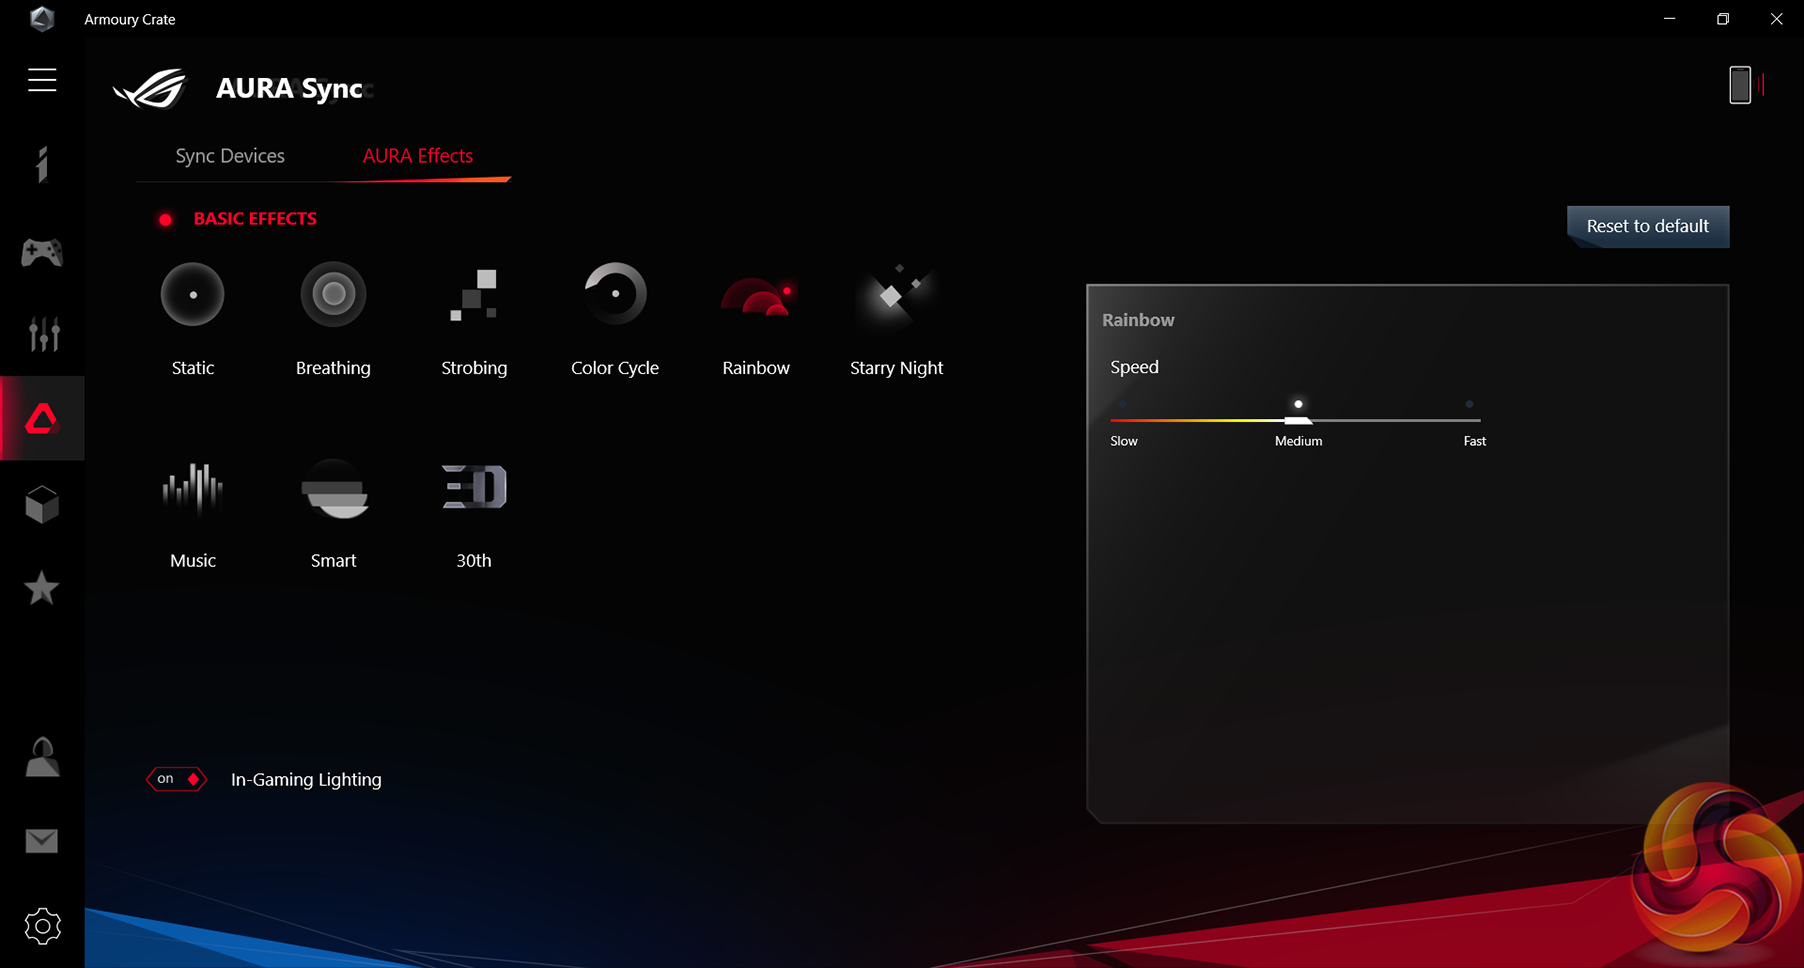Click the BASIC EFFECTS section heading
1804x968 pixels.
point(255,219)
